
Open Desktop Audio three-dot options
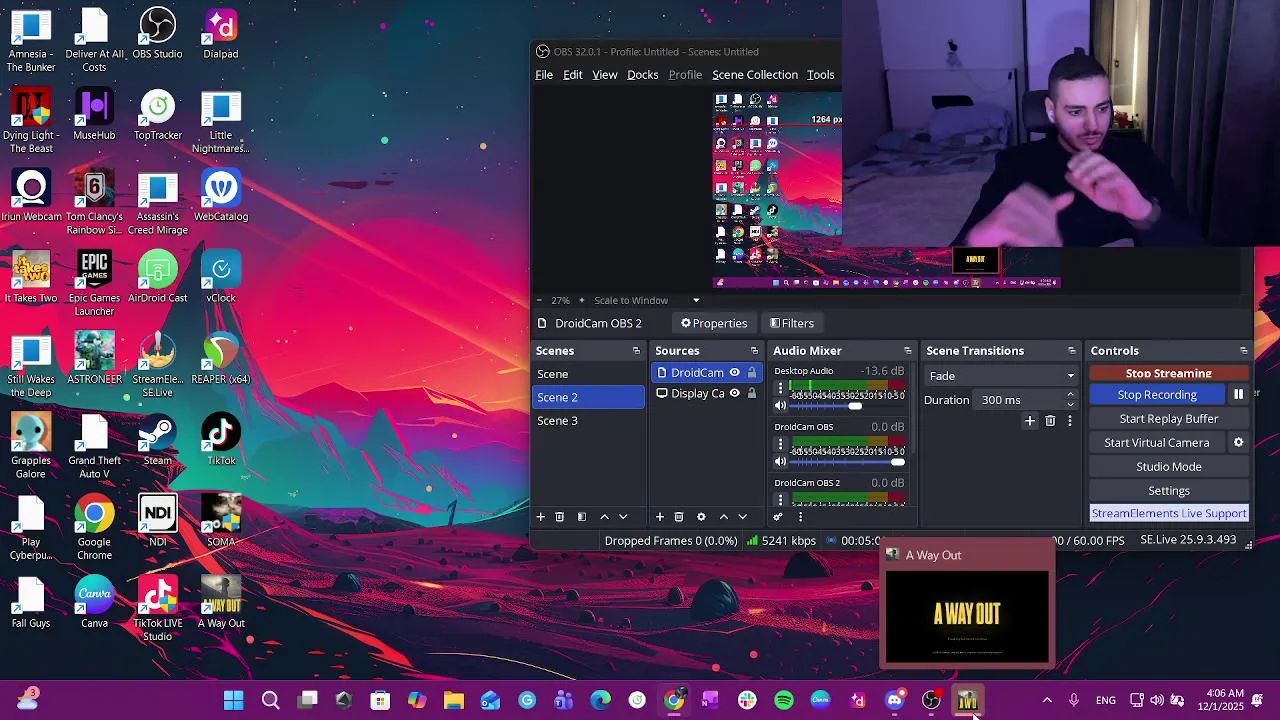coord(781,388)
